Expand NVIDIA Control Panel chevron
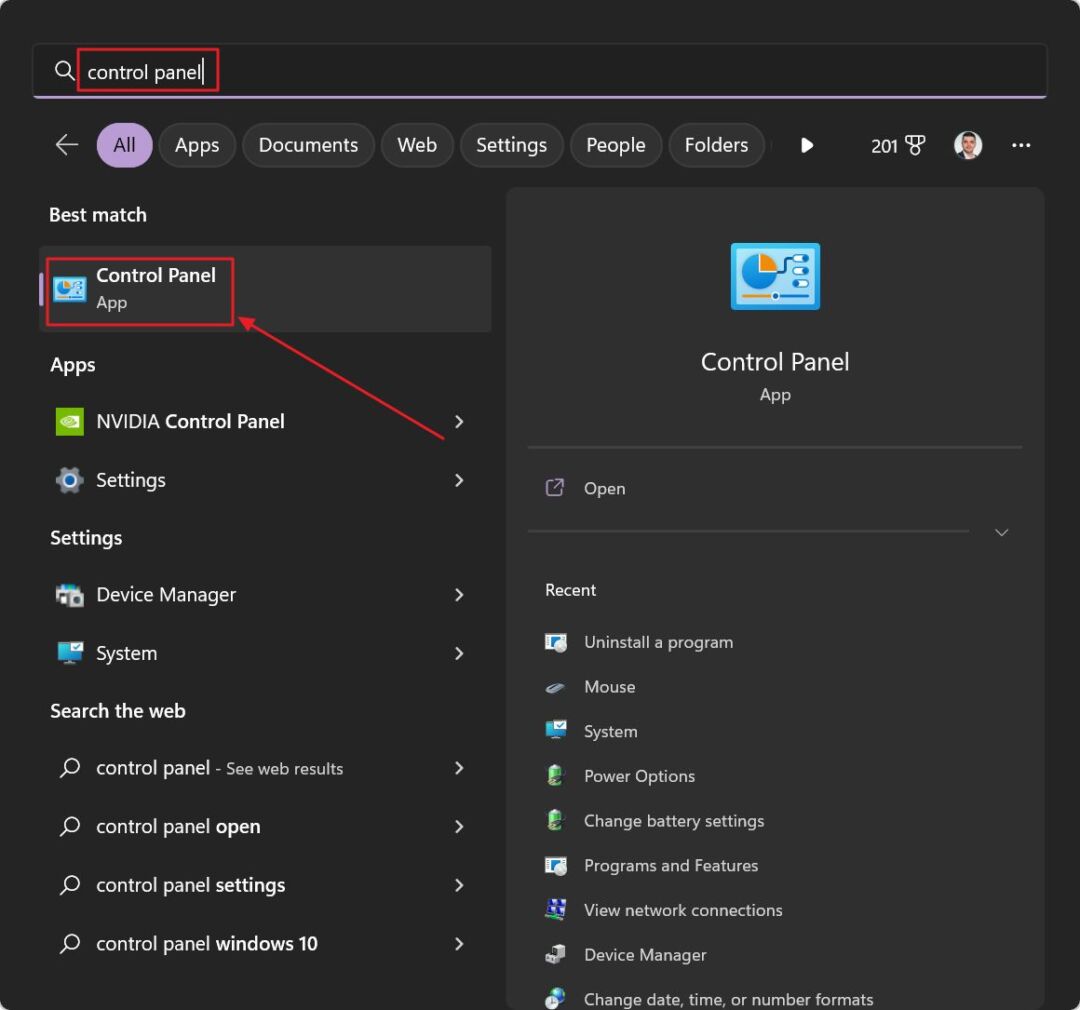Viewport: 1080px width, 1010px height. (x=459, y=422)
